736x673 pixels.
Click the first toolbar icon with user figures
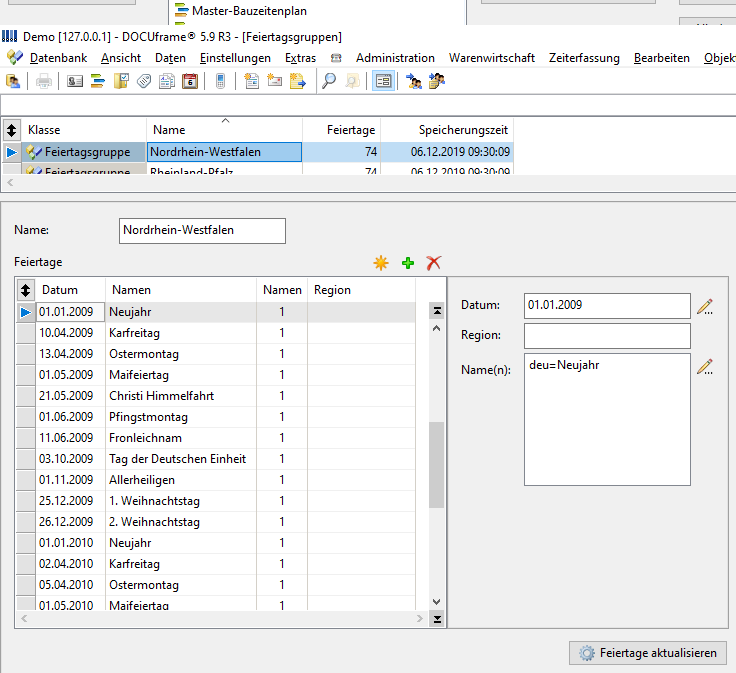[13, 81]
